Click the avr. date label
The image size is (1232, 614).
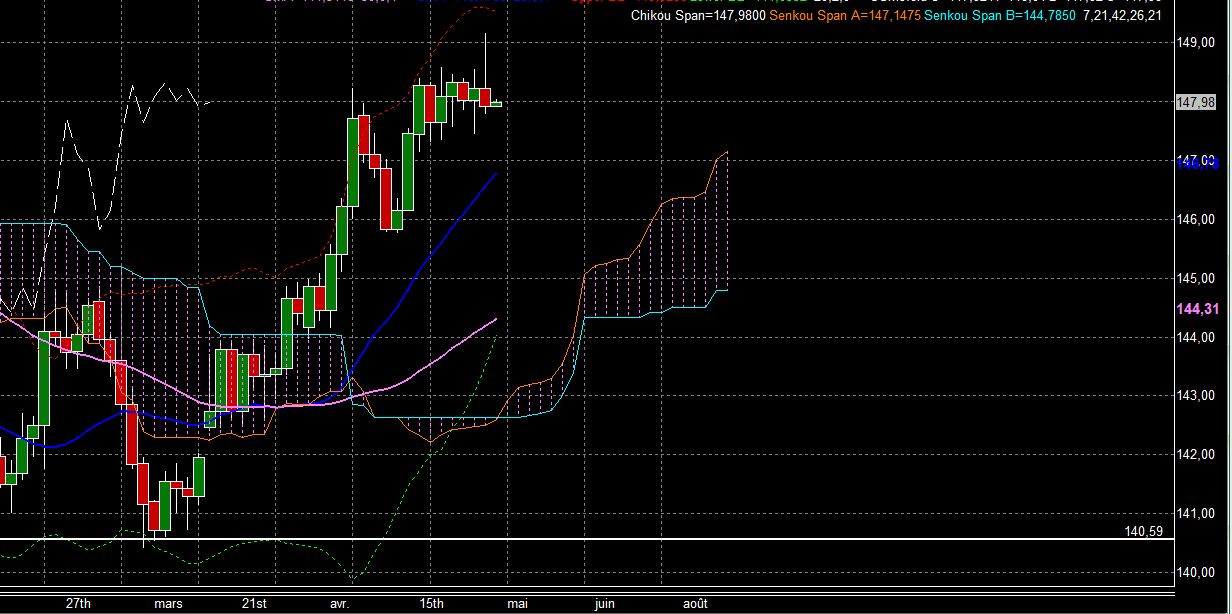tap(340, 604)
